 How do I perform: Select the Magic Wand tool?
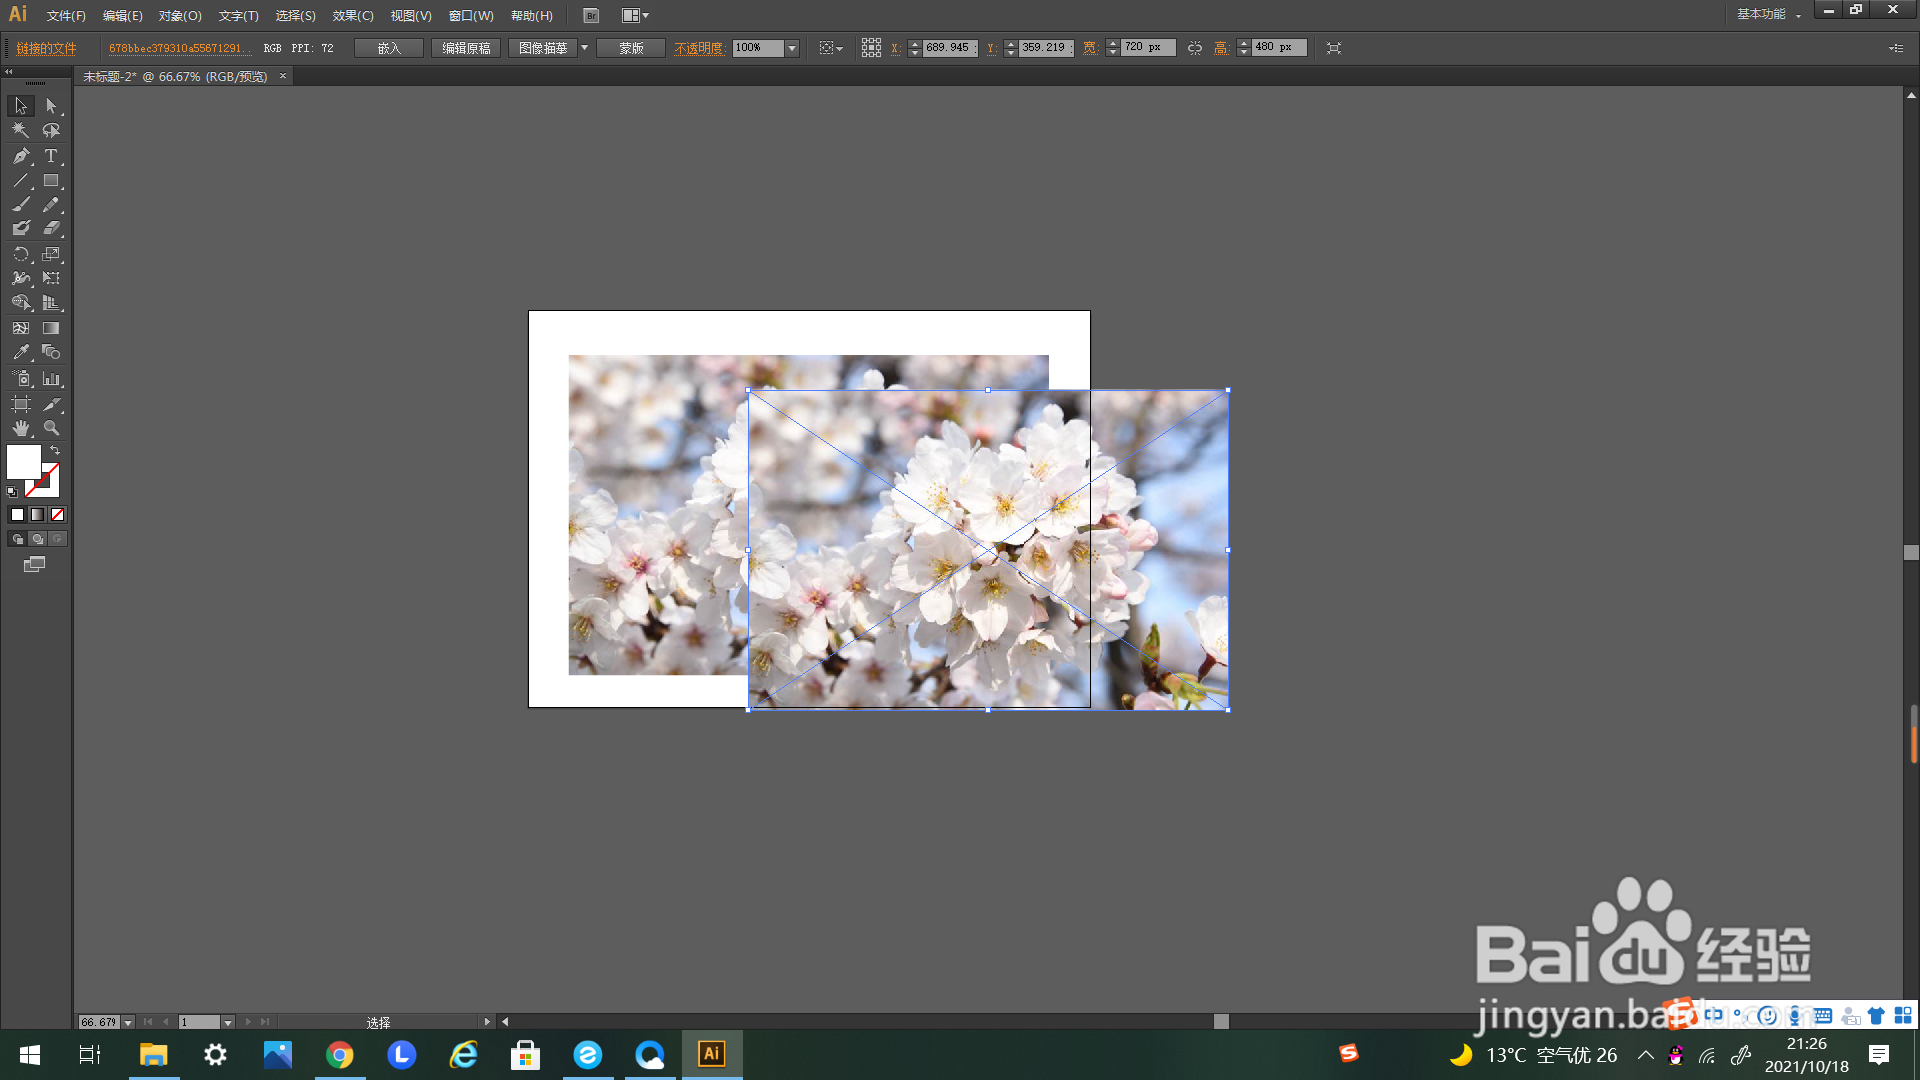coord(21,130)
